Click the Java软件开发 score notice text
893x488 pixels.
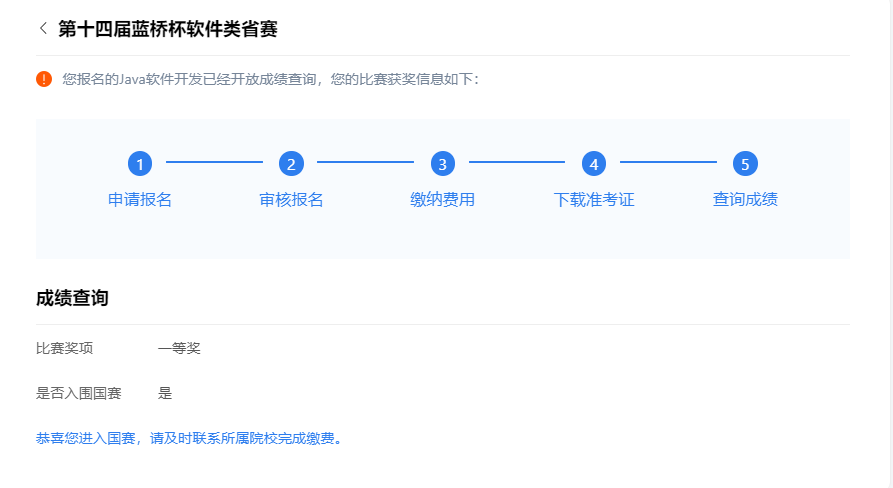pos(270,79)
